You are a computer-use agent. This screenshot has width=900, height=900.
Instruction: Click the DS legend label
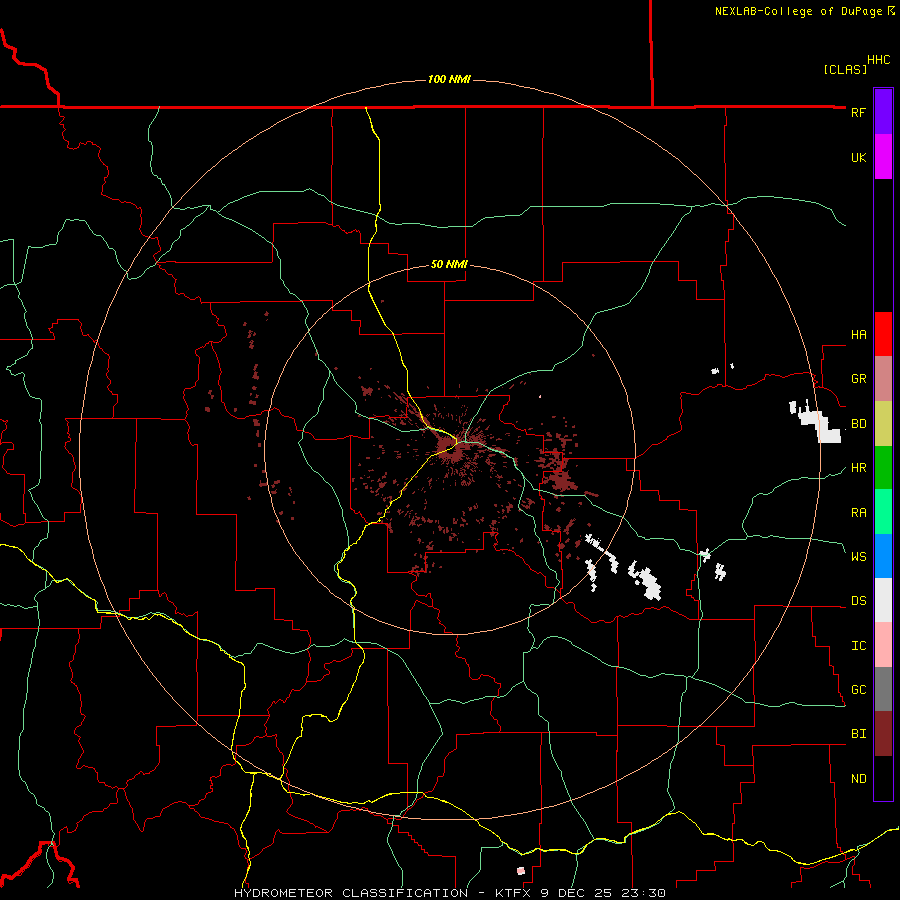(858, 600)
